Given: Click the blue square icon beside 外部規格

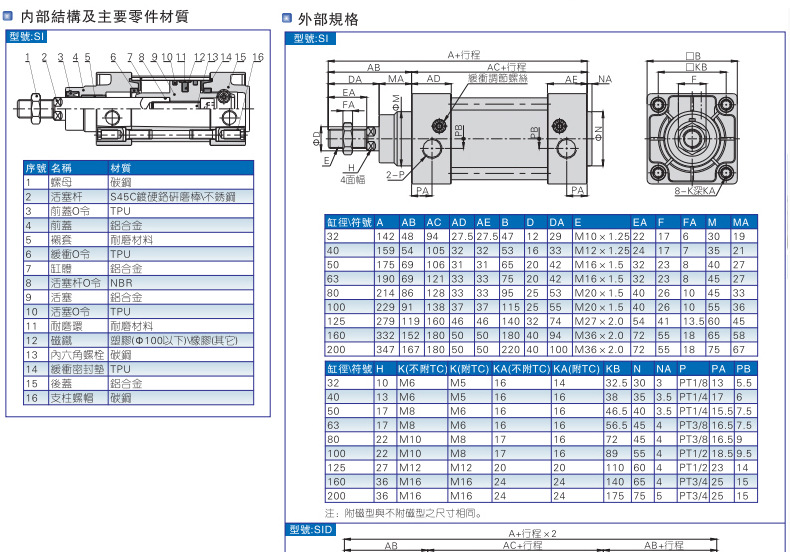Looking at the screenshot, I should coord(287,18).
